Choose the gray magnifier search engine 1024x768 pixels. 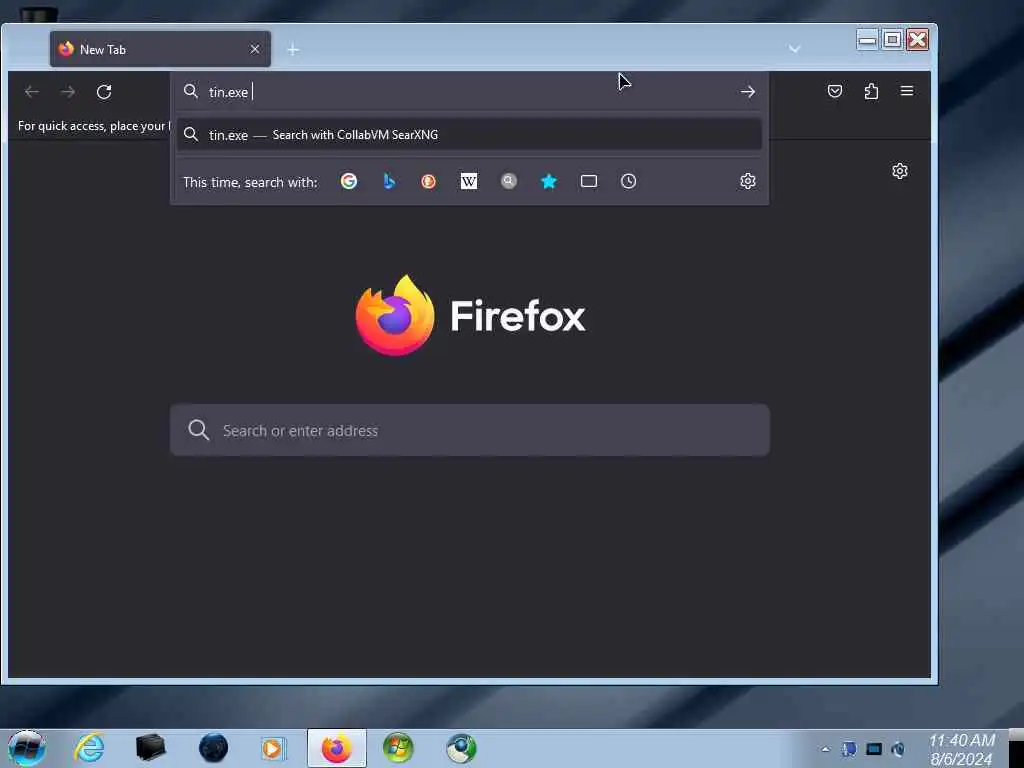[x=509, y=181]
